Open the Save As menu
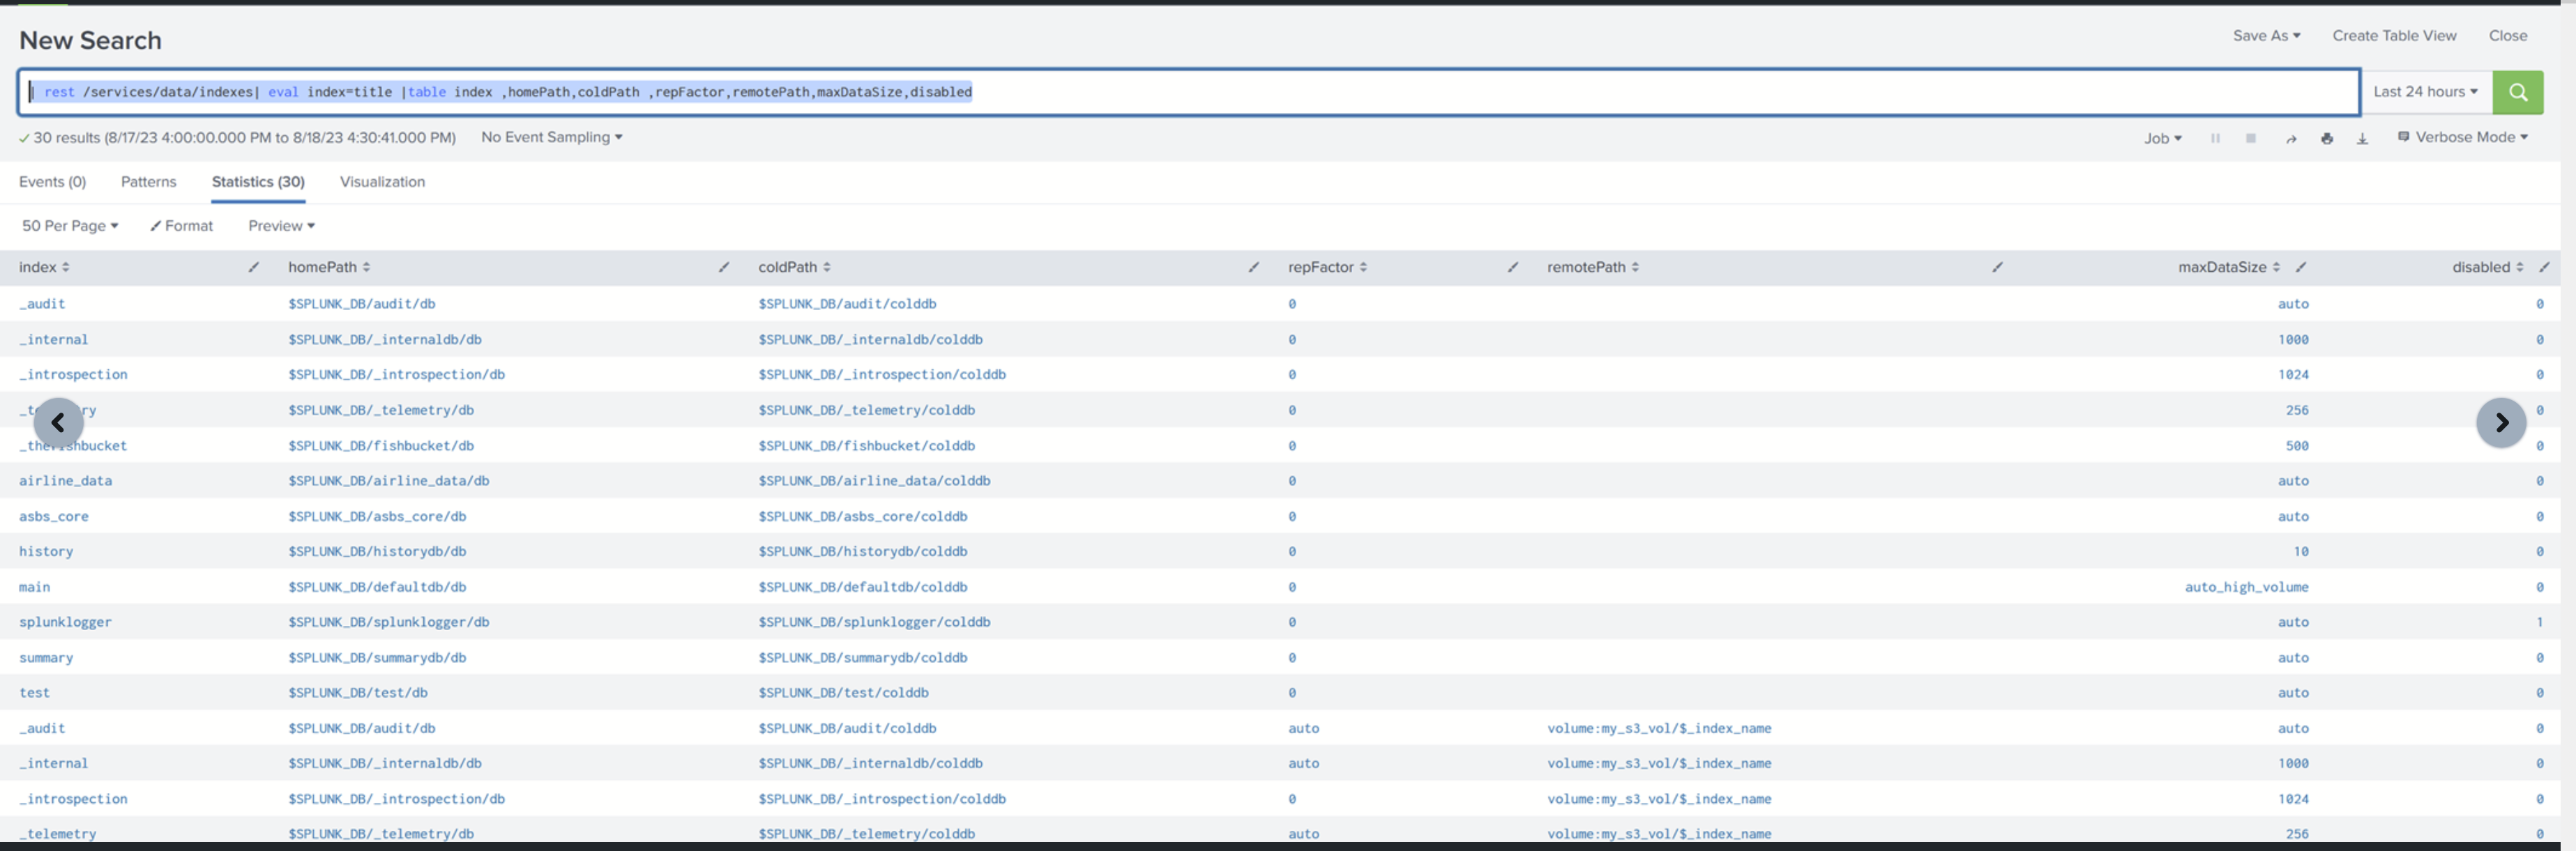The height and width of the screenshot is (851, 2576). pyautogui.click(x=2266, y=36)
